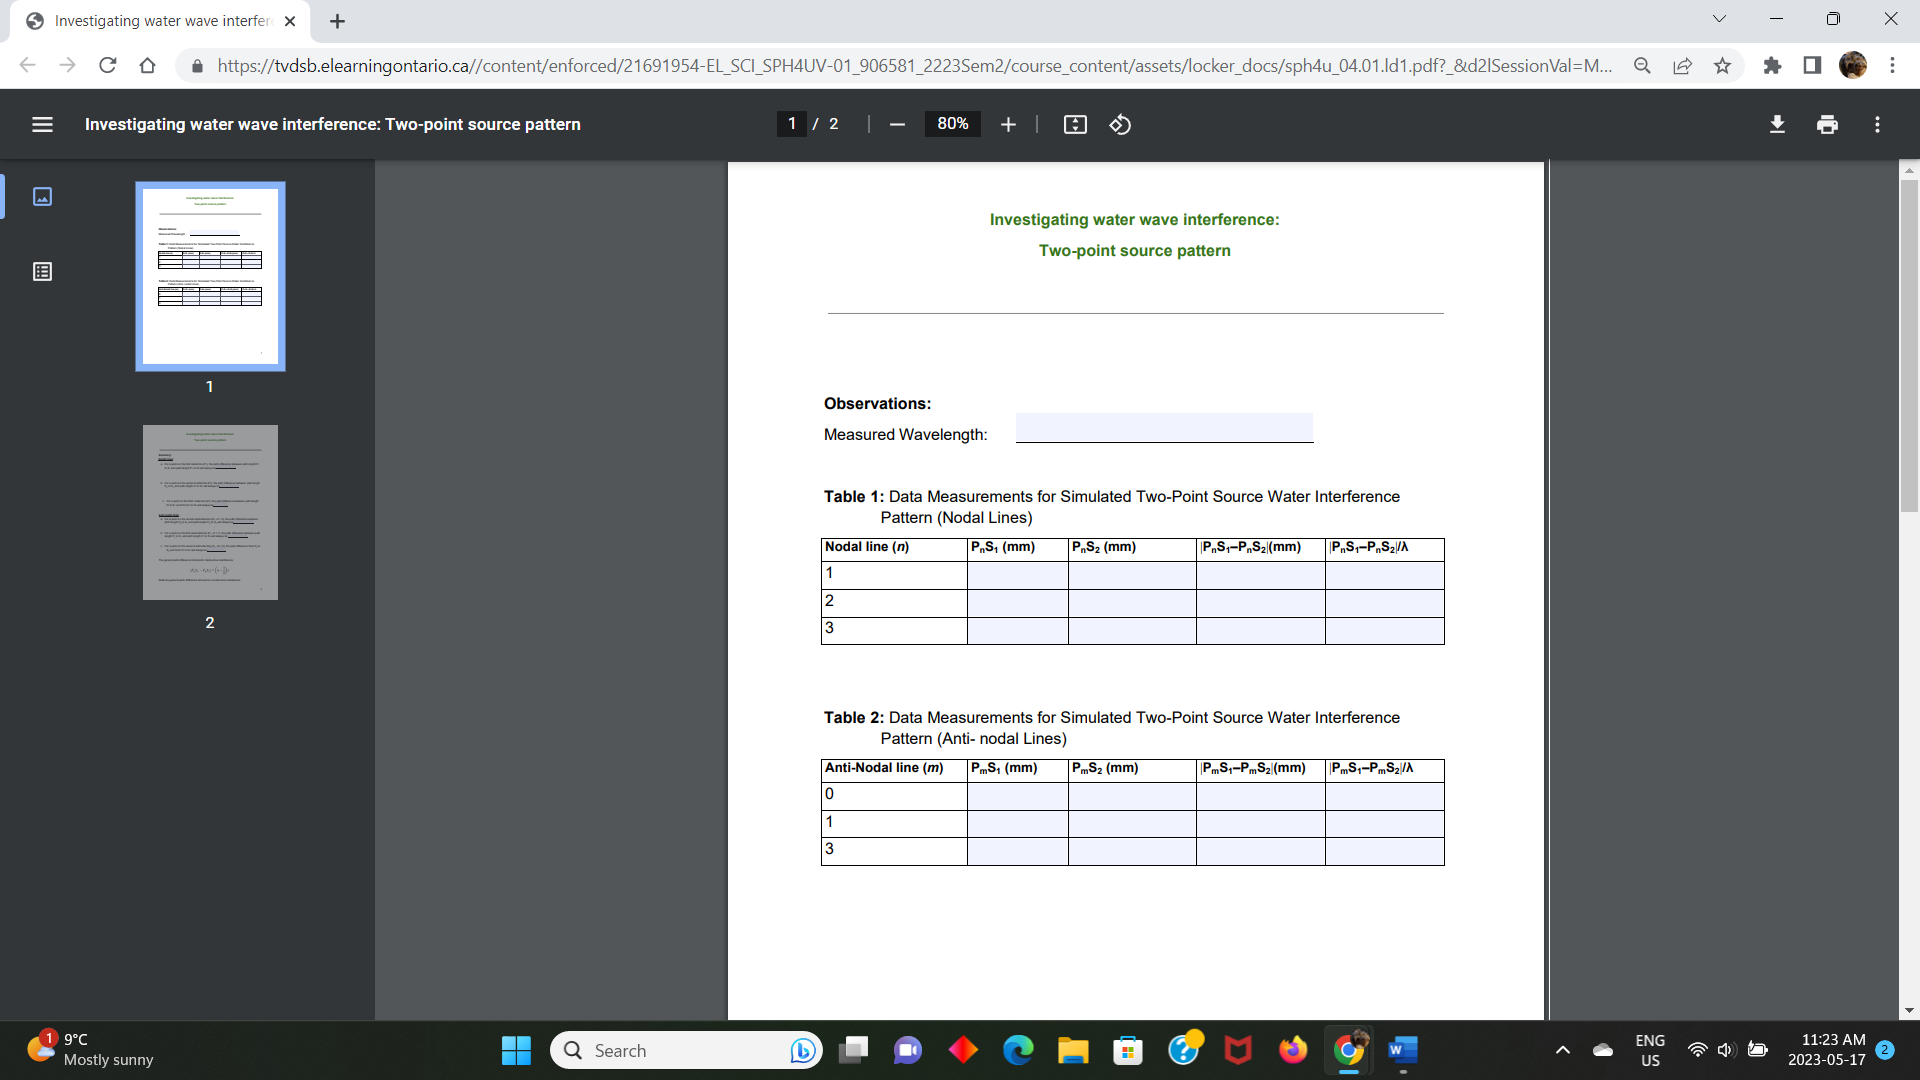1920x1080 pixels.
Task: Print the current PDF
Action: [1827, 124]
